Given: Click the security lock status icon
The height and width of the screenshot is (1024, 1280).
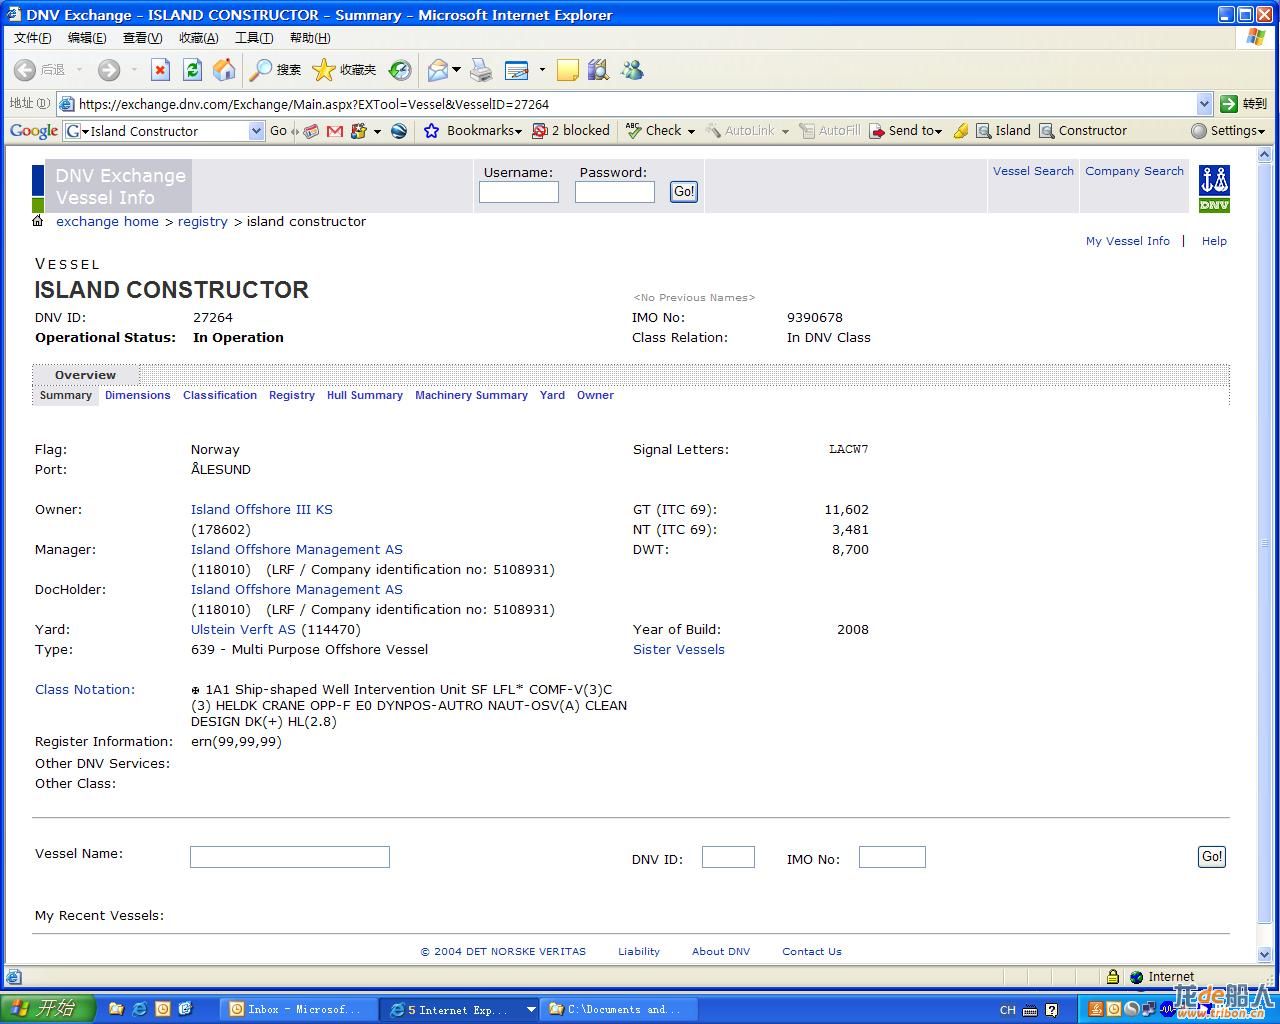Looking at the screenshot, I should tap(1112, 977).
